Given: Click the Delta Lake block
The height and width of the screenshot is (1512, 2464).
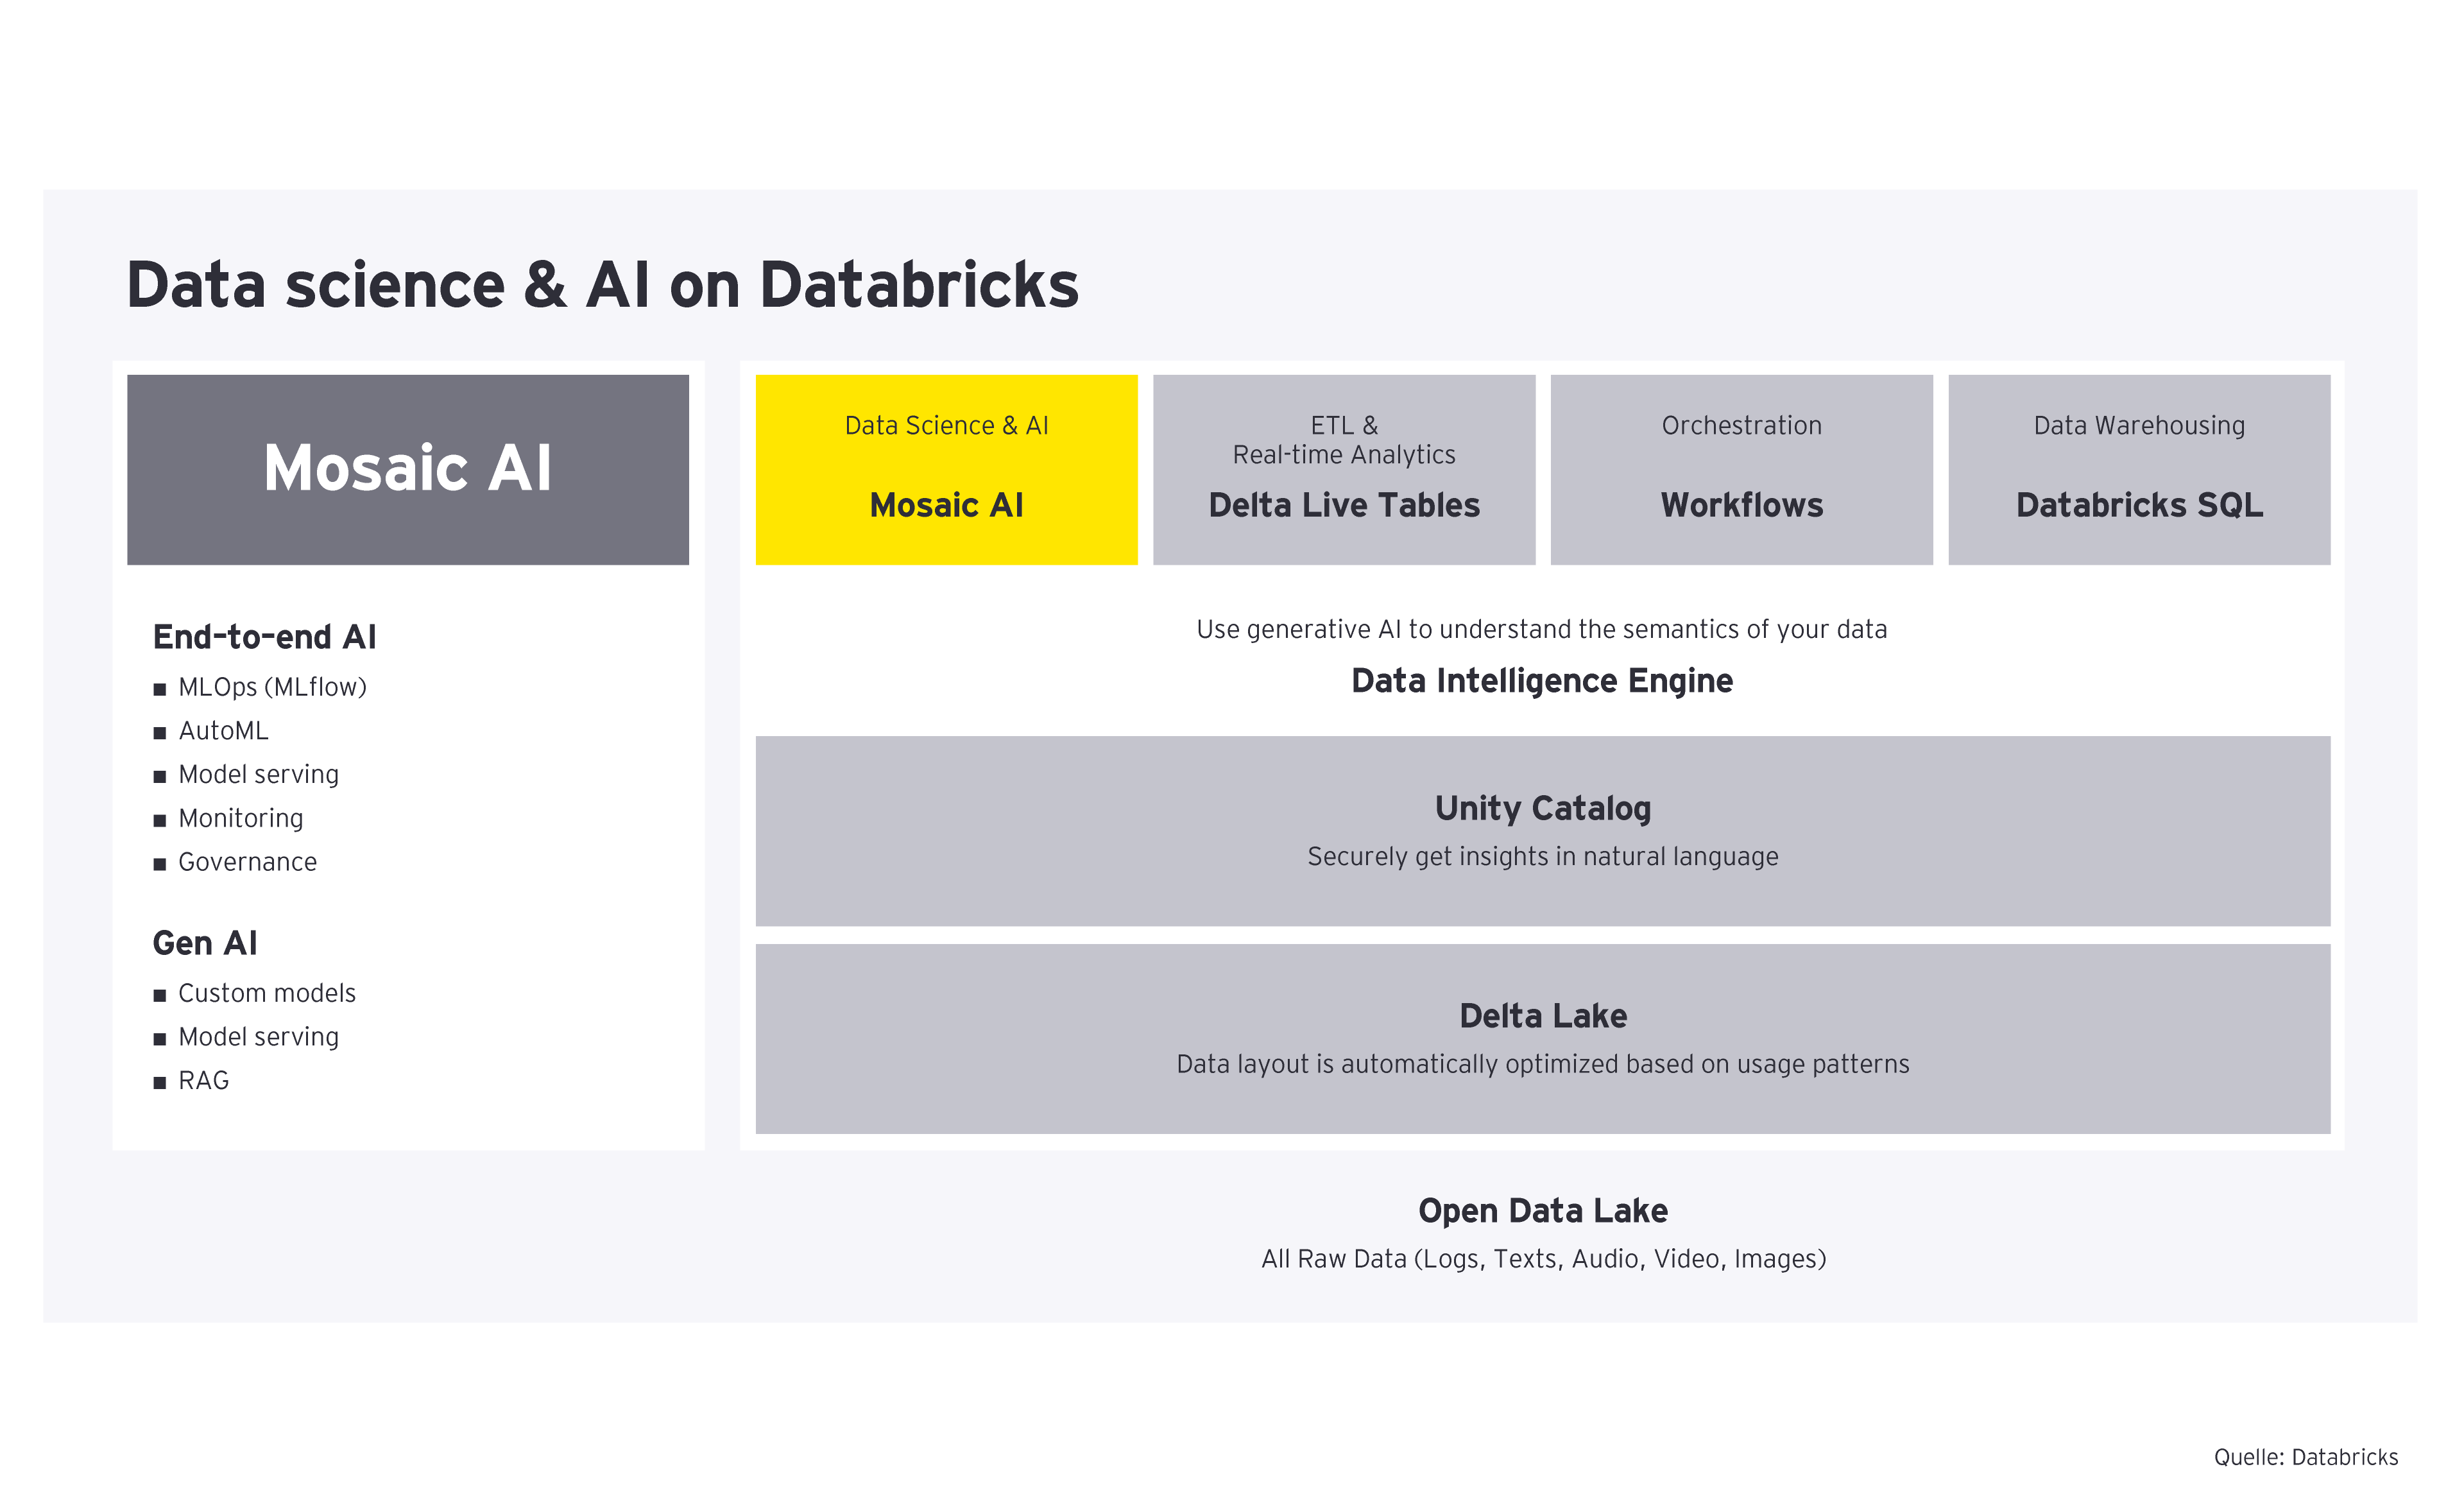Looking at the screenshot, I should [x=1542, y=1038].
